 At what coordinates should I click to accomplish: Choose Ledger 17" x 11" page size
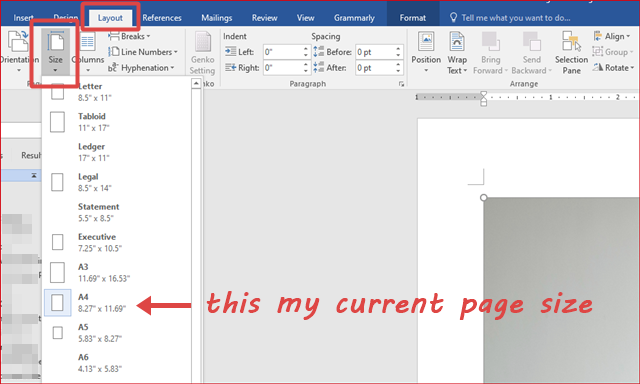(117, 152)
